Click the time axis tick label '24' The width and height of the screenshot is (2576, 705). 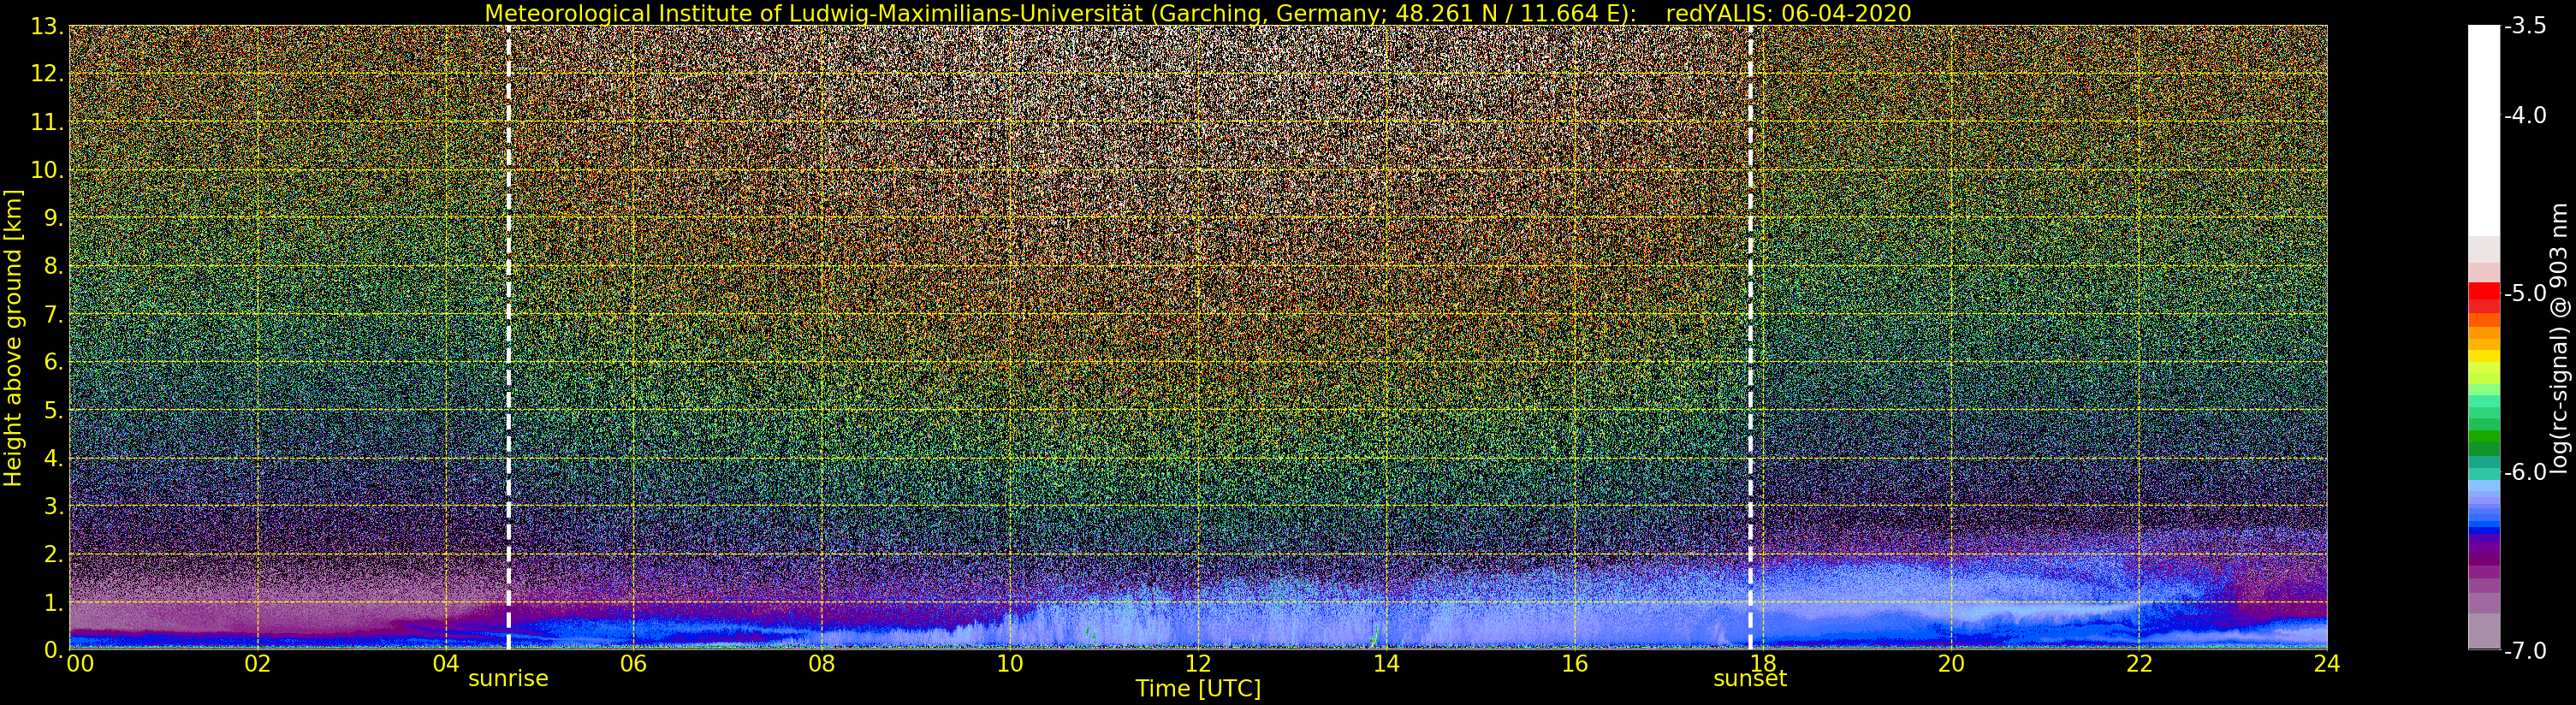click(x=2327, y=664)
